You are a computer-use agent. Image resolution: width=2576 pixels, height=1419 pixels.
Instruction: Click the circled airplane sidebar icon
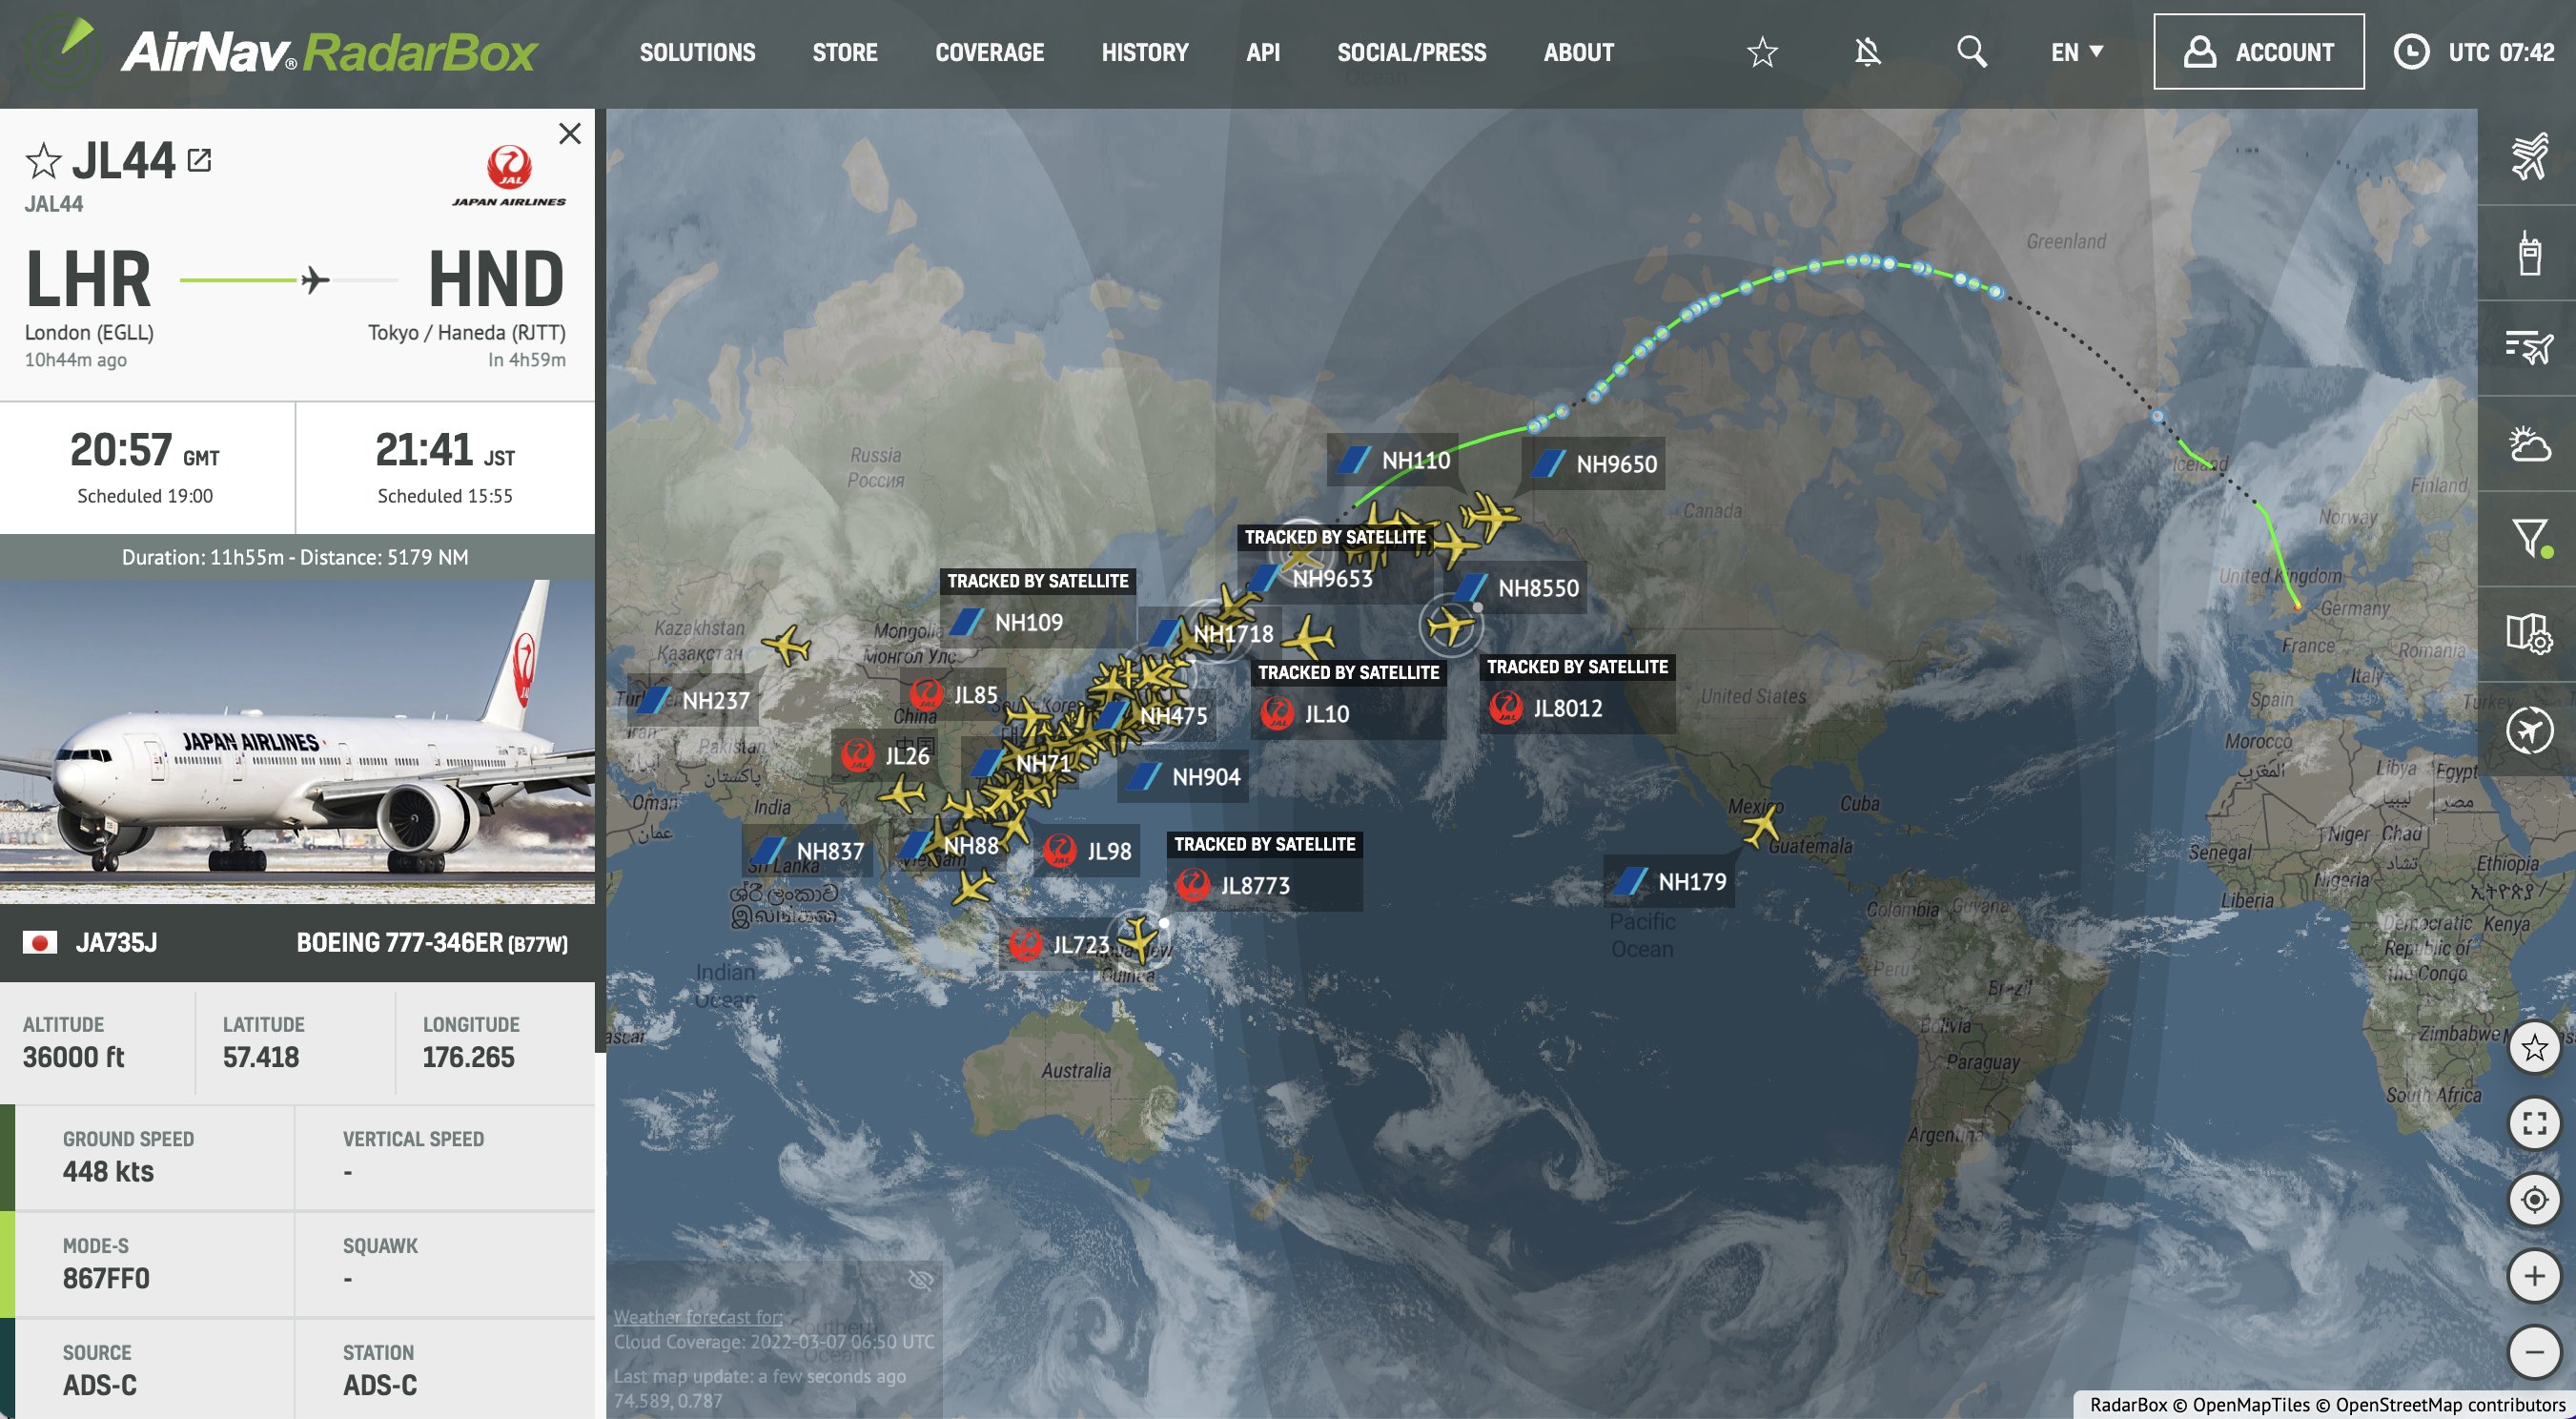point(2529,729)
